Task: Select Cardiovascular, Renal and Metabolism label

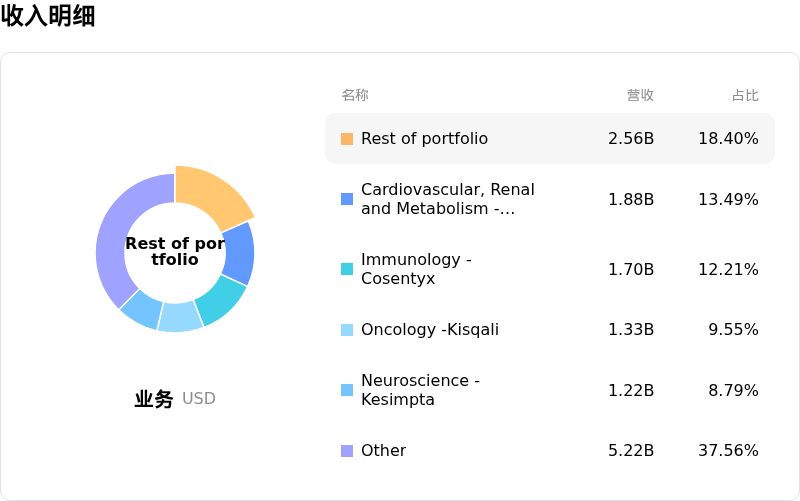Action: (447, 199)
